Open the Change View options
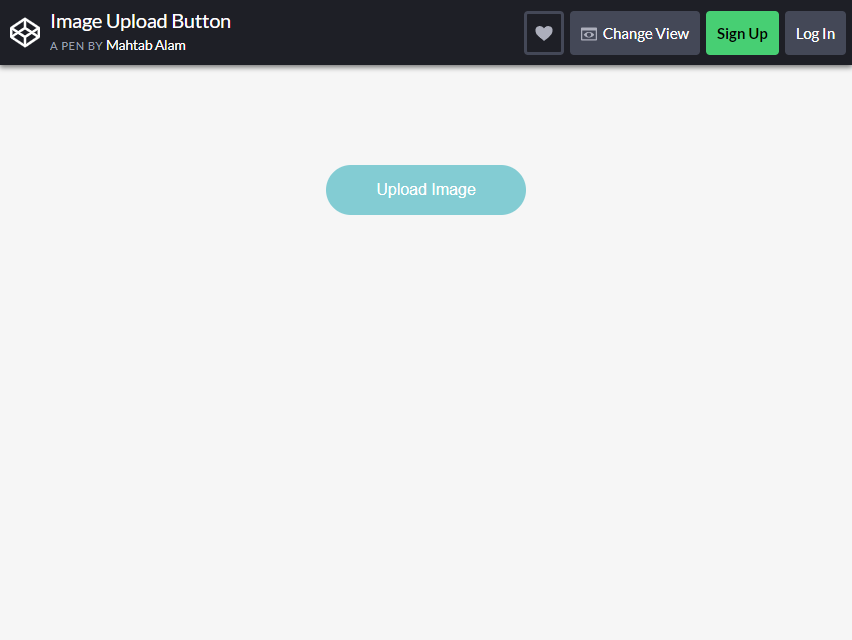This screenshot has height=640, width=852. tap(635, 33)
